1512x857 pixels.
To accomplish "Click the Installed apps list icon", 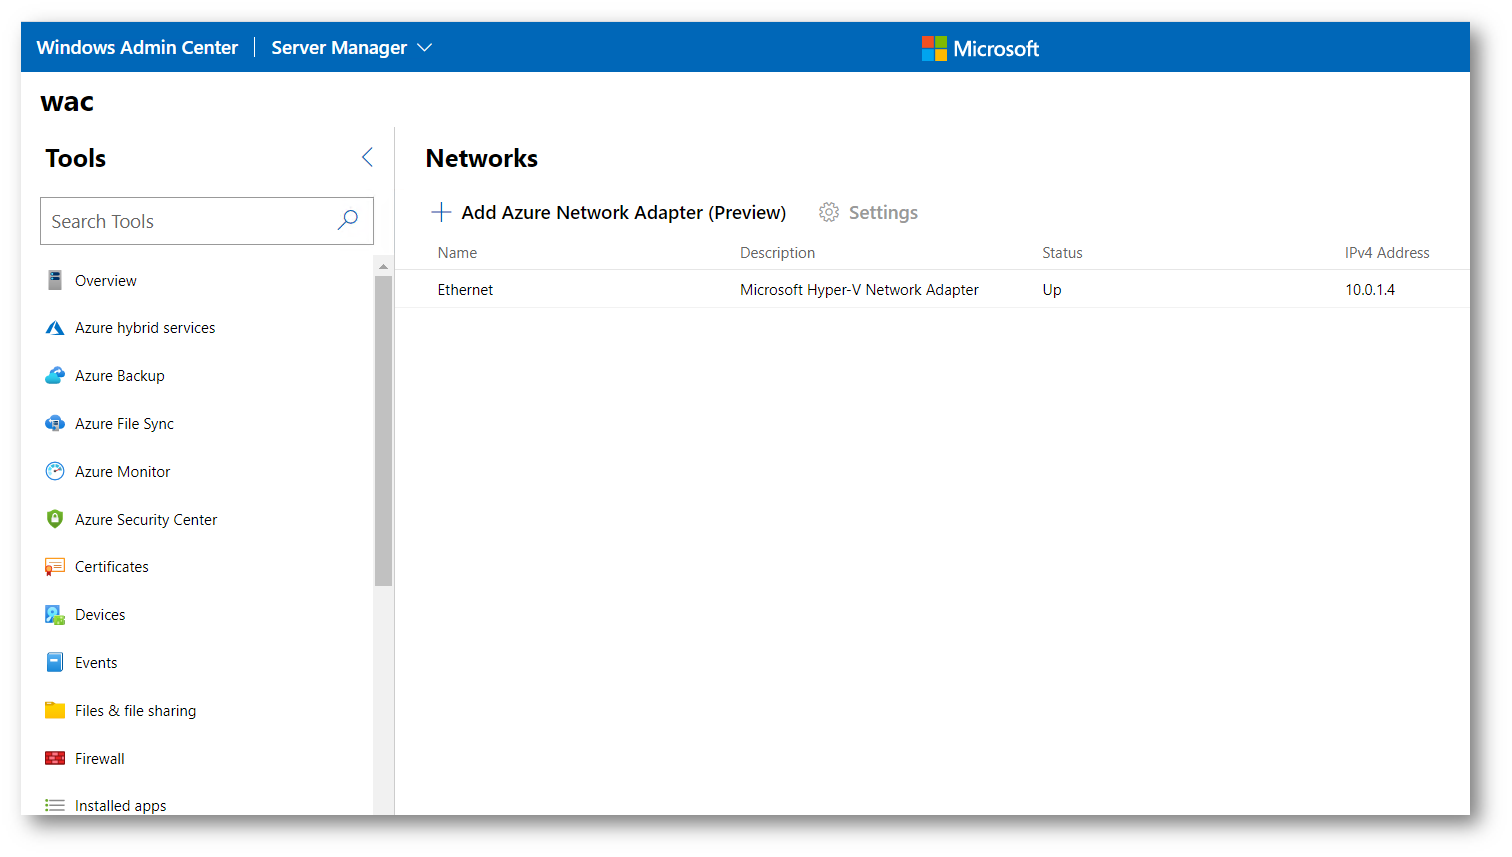I will (x=55, y=805).
